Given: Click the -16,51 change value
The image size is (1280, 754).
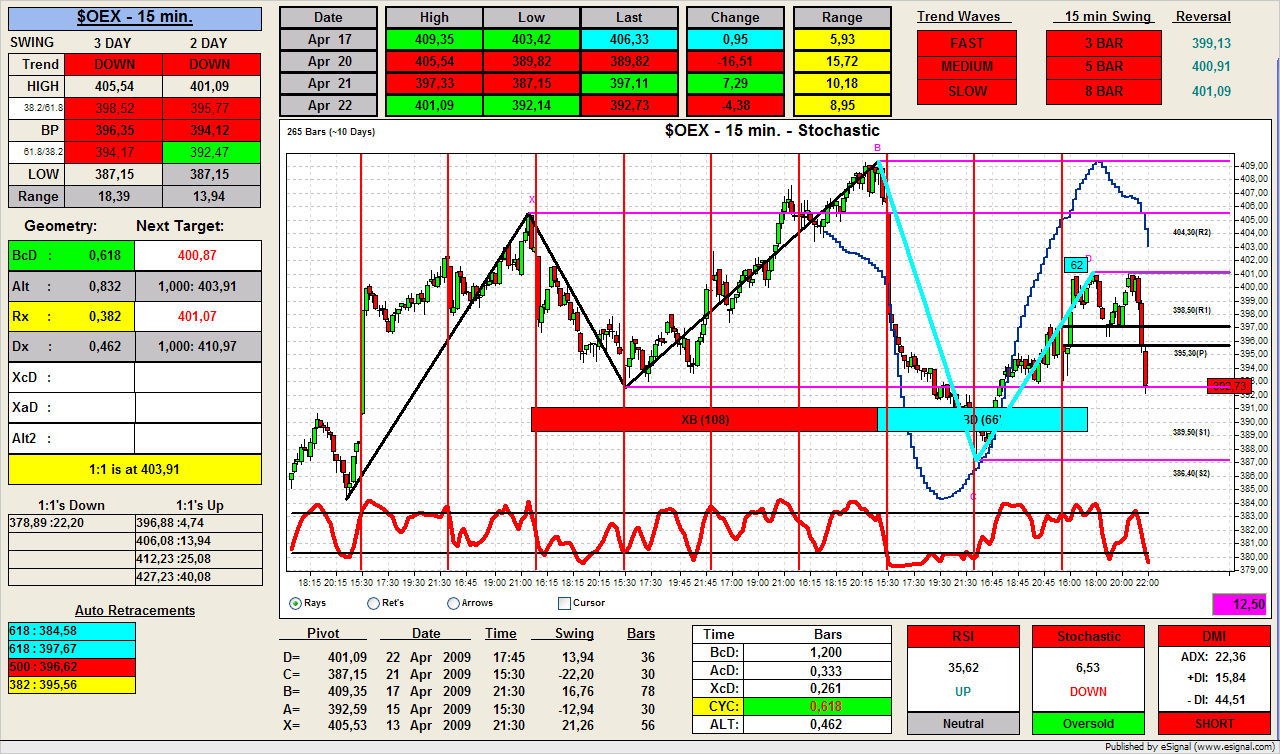Looking at the screenshot, I should click(x=735, y=62).
